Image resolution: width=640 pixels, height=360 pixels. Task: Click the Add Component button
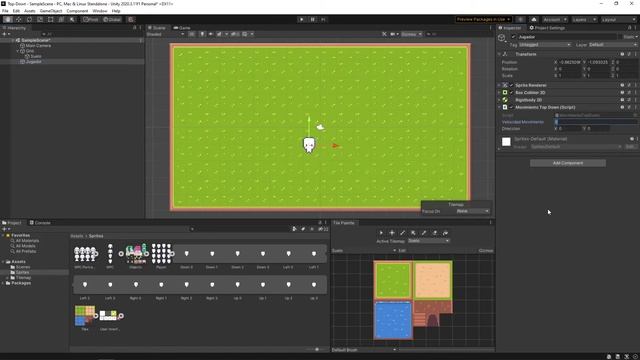click(x=568, y=163)
